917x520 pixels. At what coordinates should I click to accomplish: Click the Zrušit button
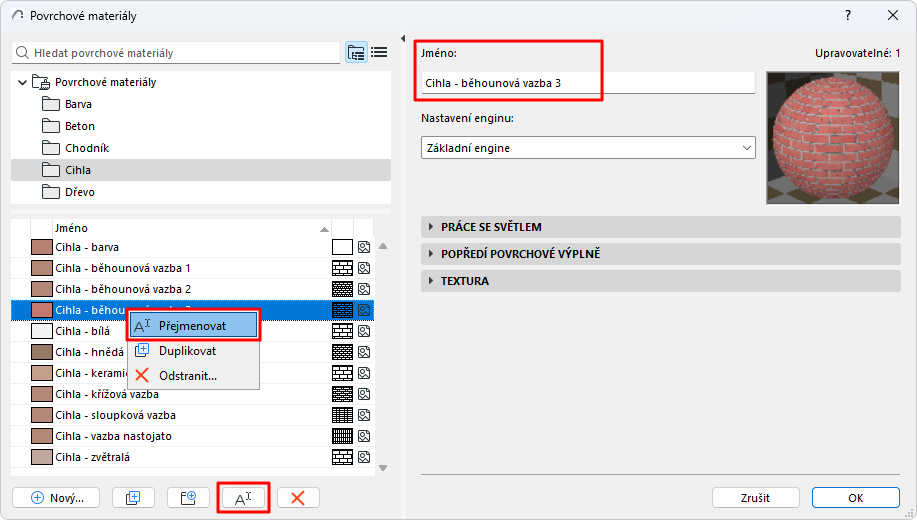pos(756,498)
